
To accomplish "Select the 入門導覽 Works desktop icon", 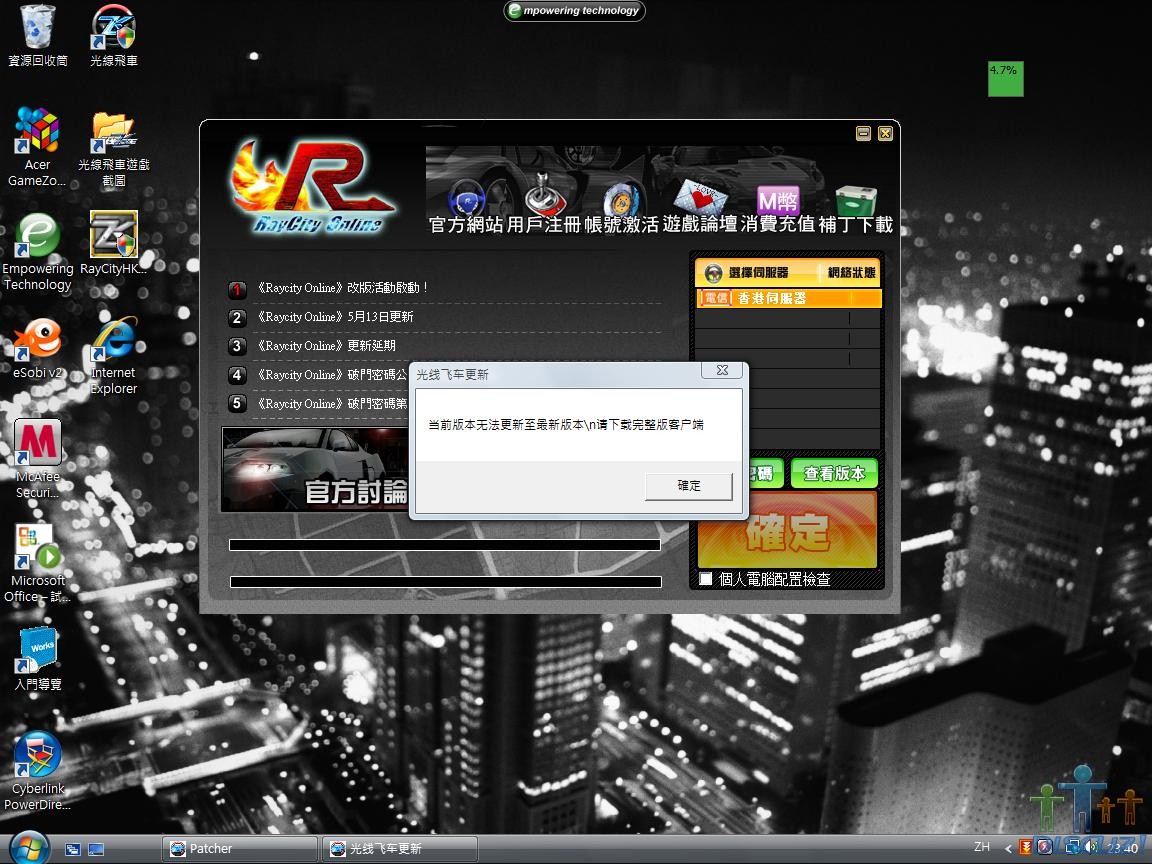I will 37,659.
